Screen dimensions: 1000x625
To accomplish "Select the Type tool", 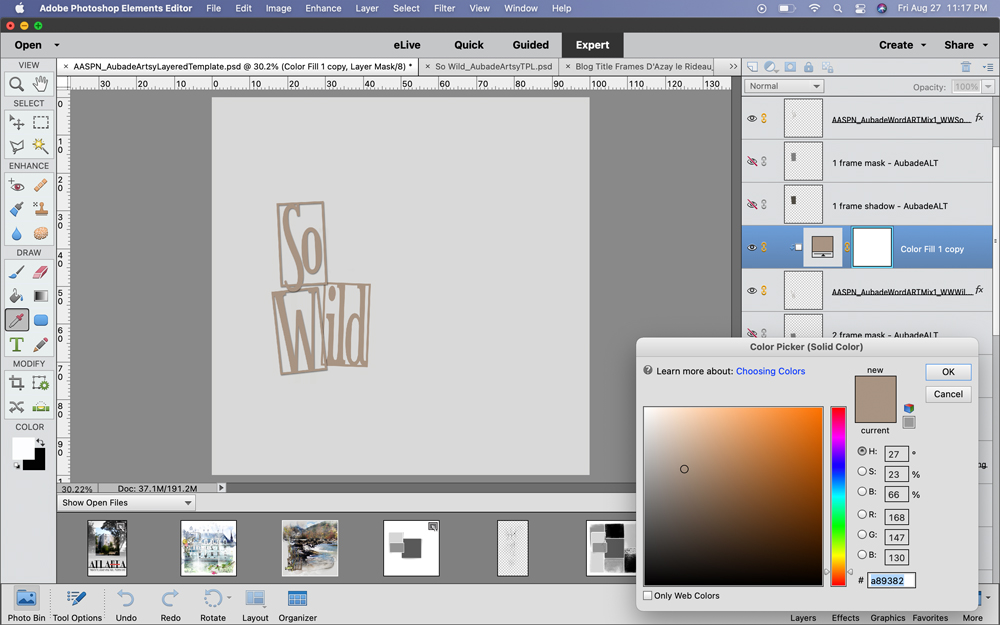I will tap(17, 344).
